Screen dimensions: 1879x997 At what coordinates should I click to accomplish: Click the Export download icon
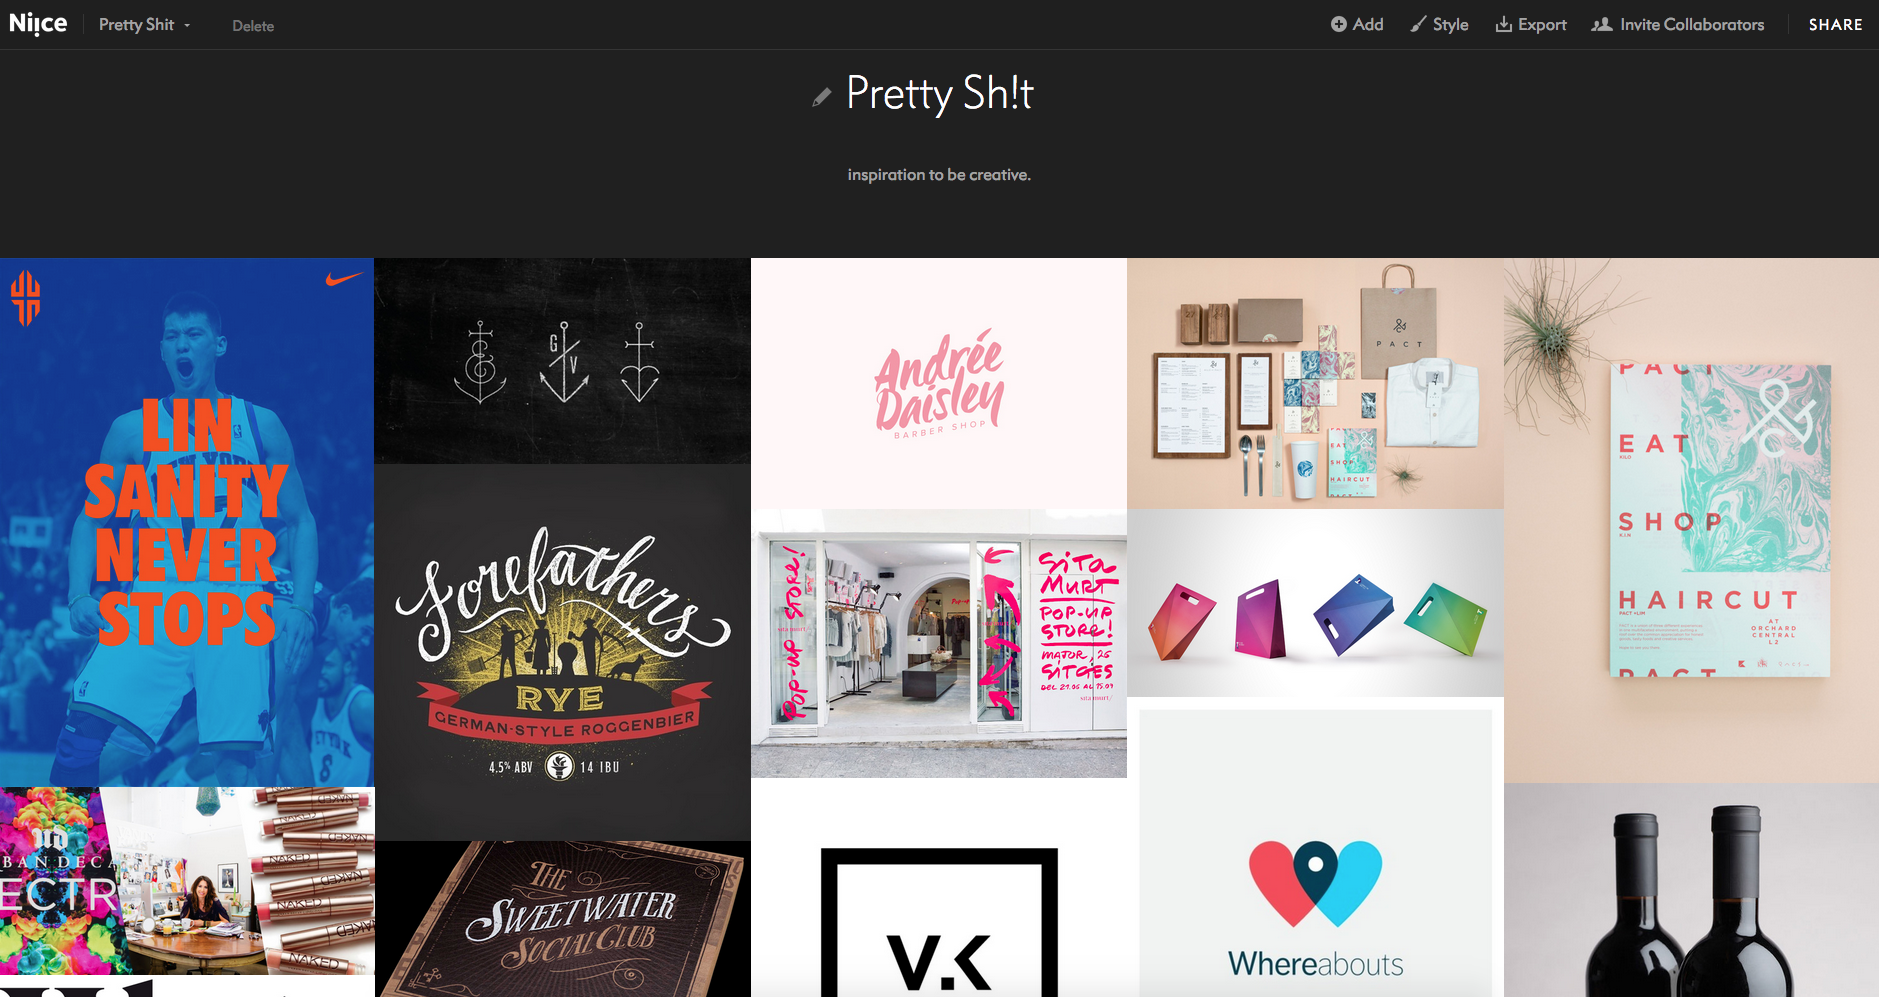click(1503, 24)
